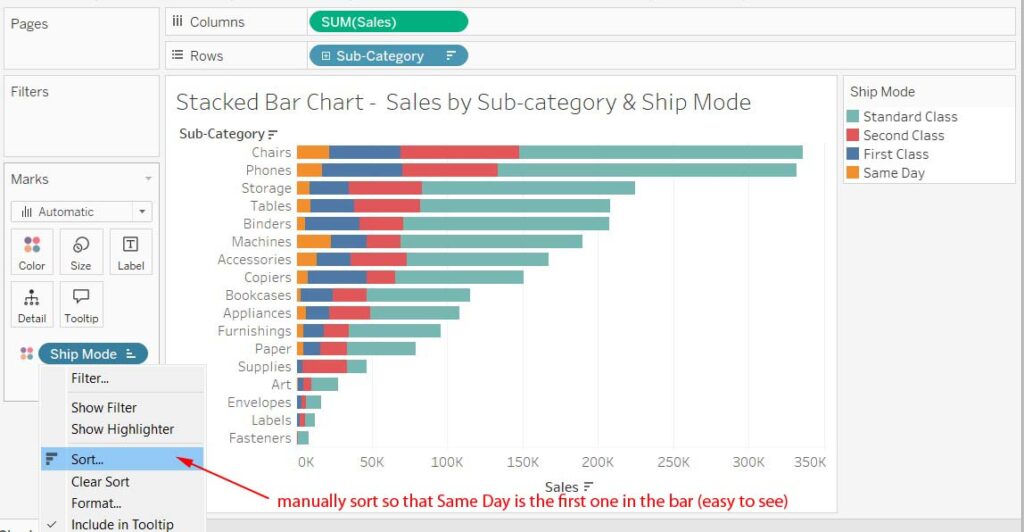Click the sort icon next to Sales axis
Viewport: 1024px width, 532px height.
pos(588,487)
